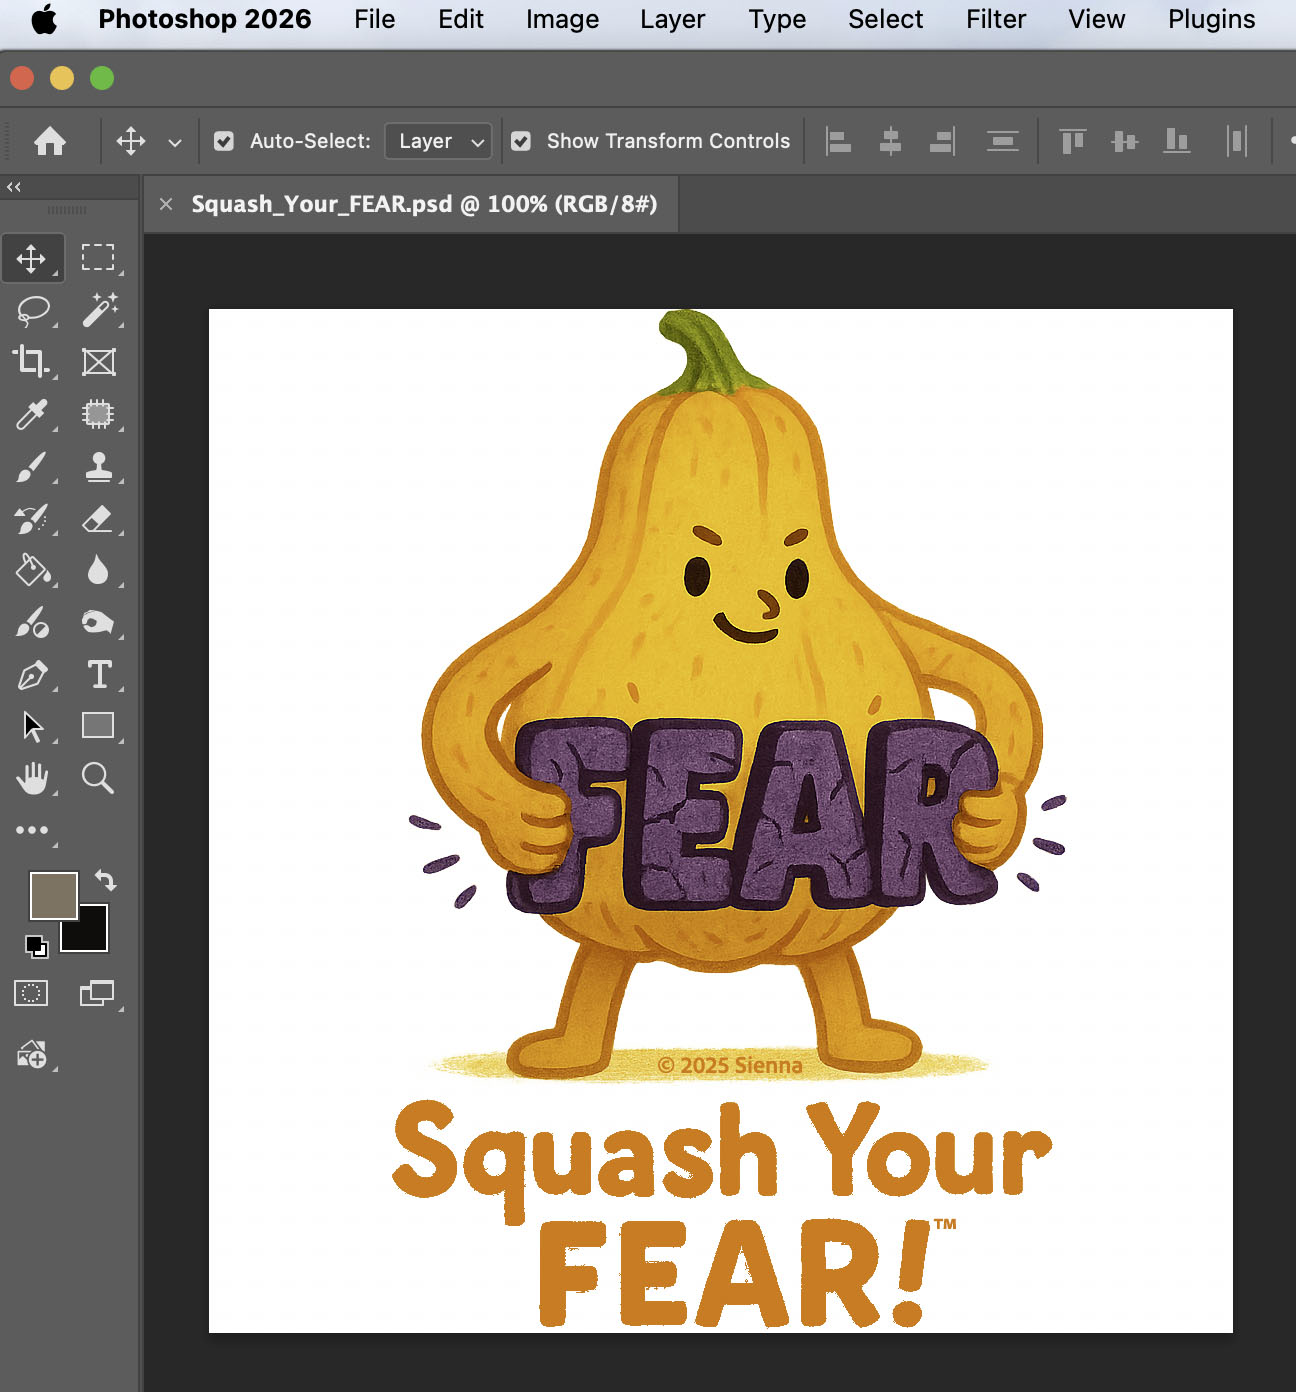The height and width of the screenshot is (1392, 1296).
Task: Select the Rectangle shape tool
Action: 98,725
